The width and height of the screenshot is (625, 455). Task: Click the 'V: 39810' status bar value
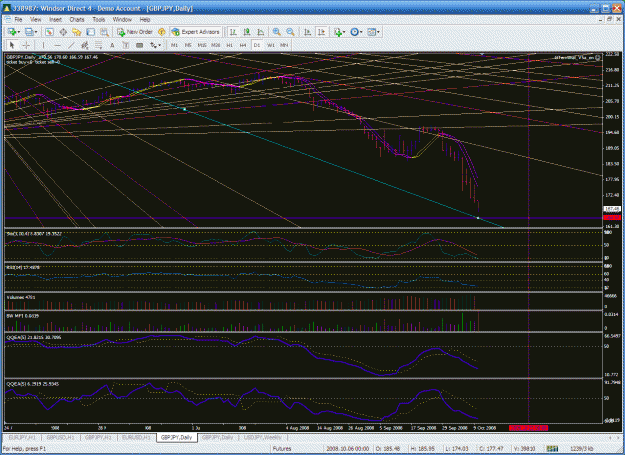click(524, 449)
